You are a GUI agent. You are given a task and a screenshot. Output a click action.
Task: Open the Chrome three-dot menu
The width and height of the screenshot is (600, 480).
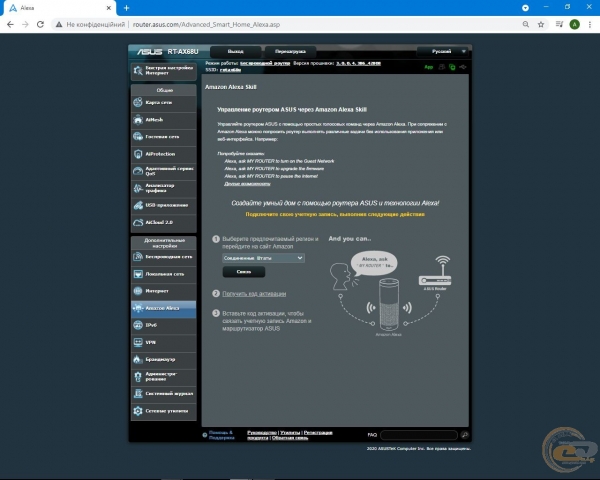590,24
